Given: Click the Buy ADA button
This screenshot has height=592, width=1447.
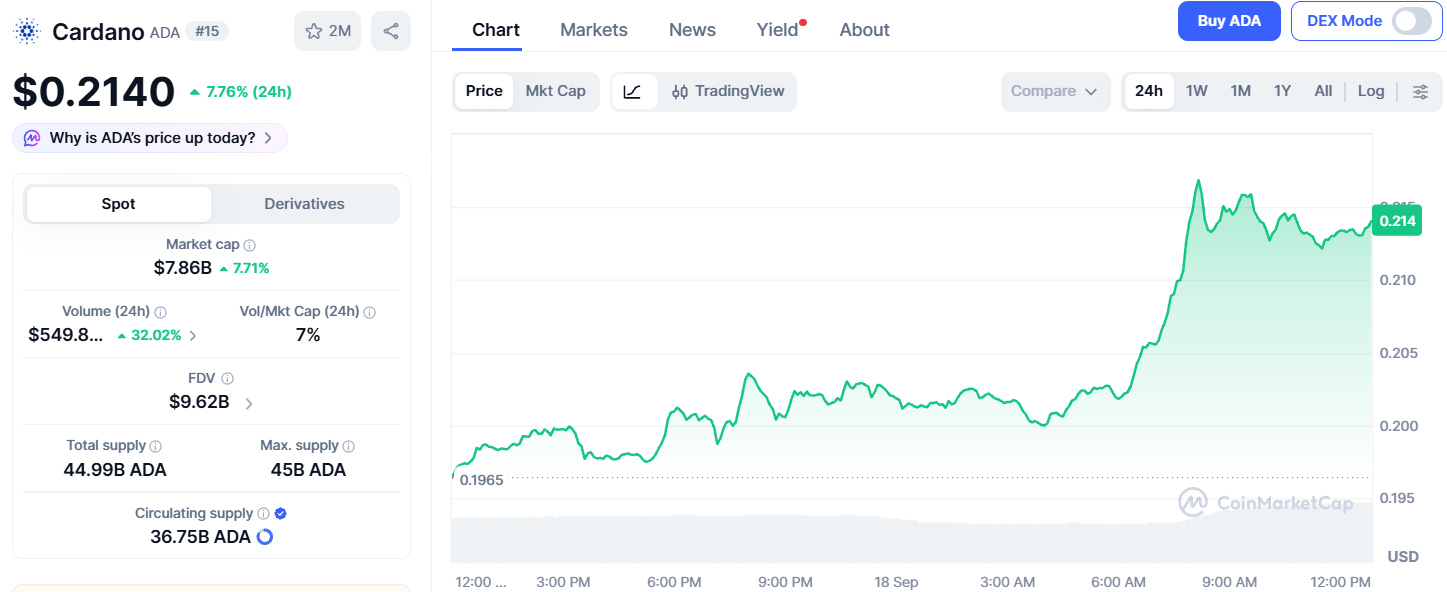Looking at the screenshot, I should pos(1229,21).
